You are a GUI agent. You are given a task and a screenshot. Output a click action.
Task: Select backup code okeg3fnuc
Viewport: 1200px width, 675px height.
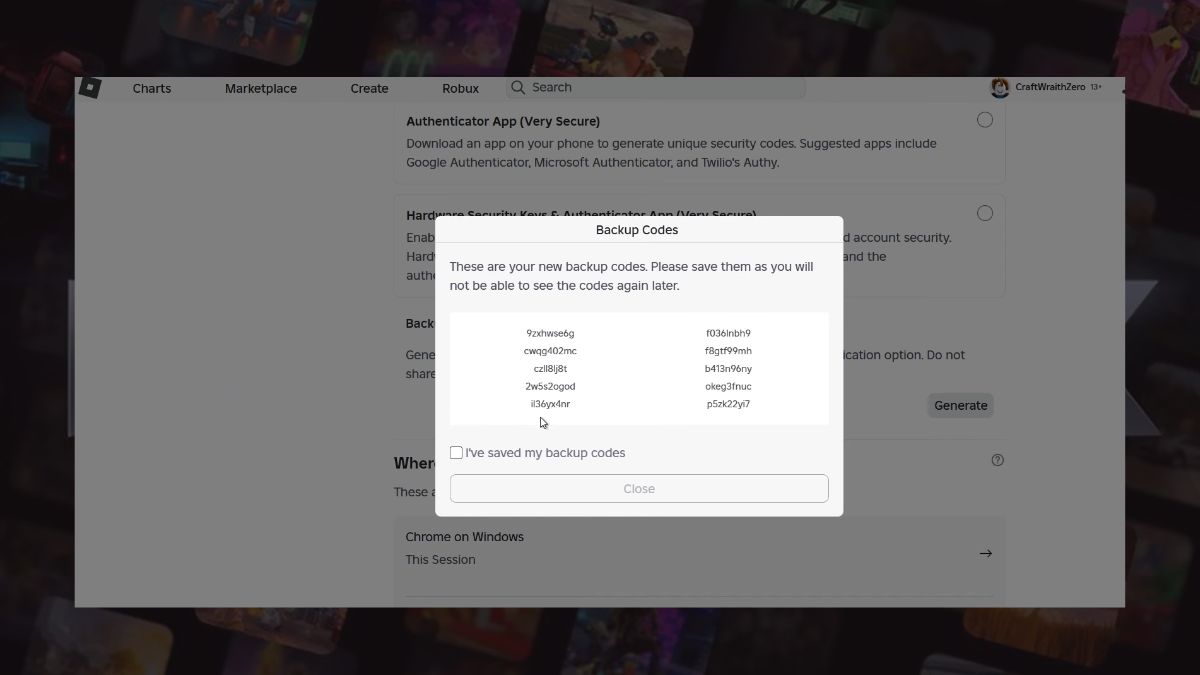728,386
